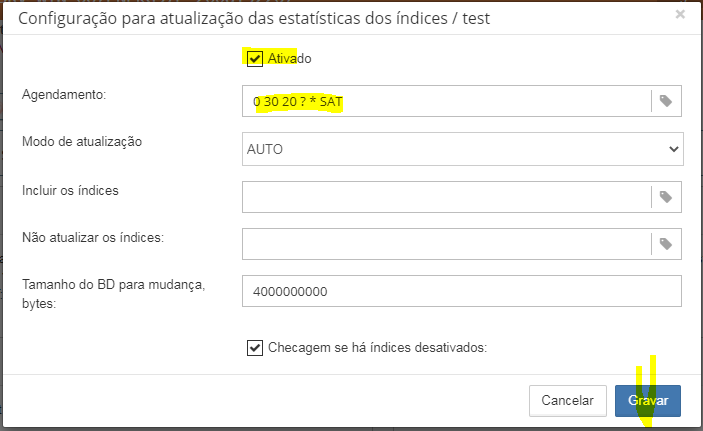Focus the Incluir os índices text field
Screen dimensions: 703x431
click(x=445, y=197)
